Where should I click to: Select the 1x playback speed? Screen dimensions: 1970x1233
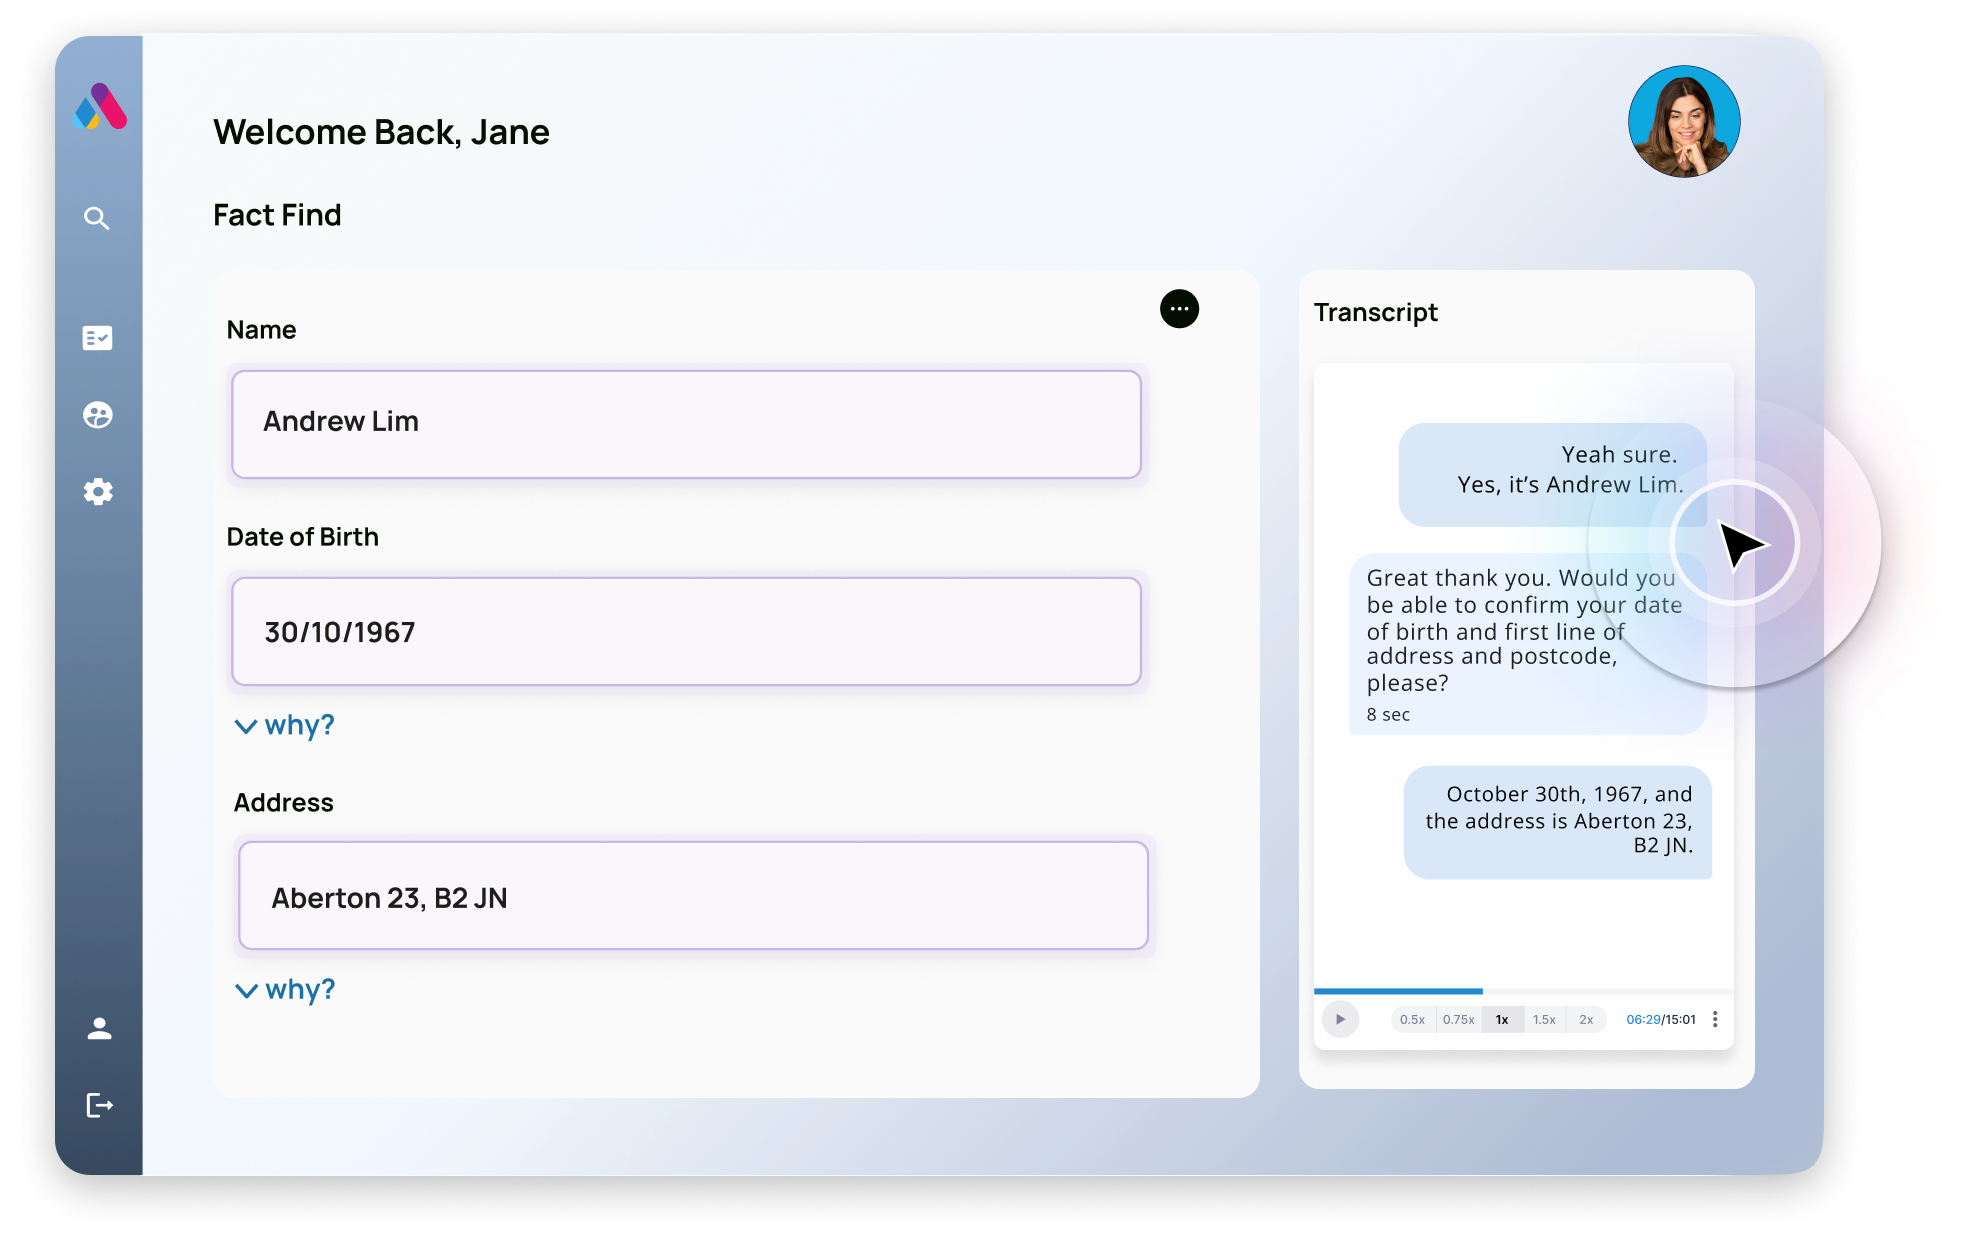[1502, 1019]
